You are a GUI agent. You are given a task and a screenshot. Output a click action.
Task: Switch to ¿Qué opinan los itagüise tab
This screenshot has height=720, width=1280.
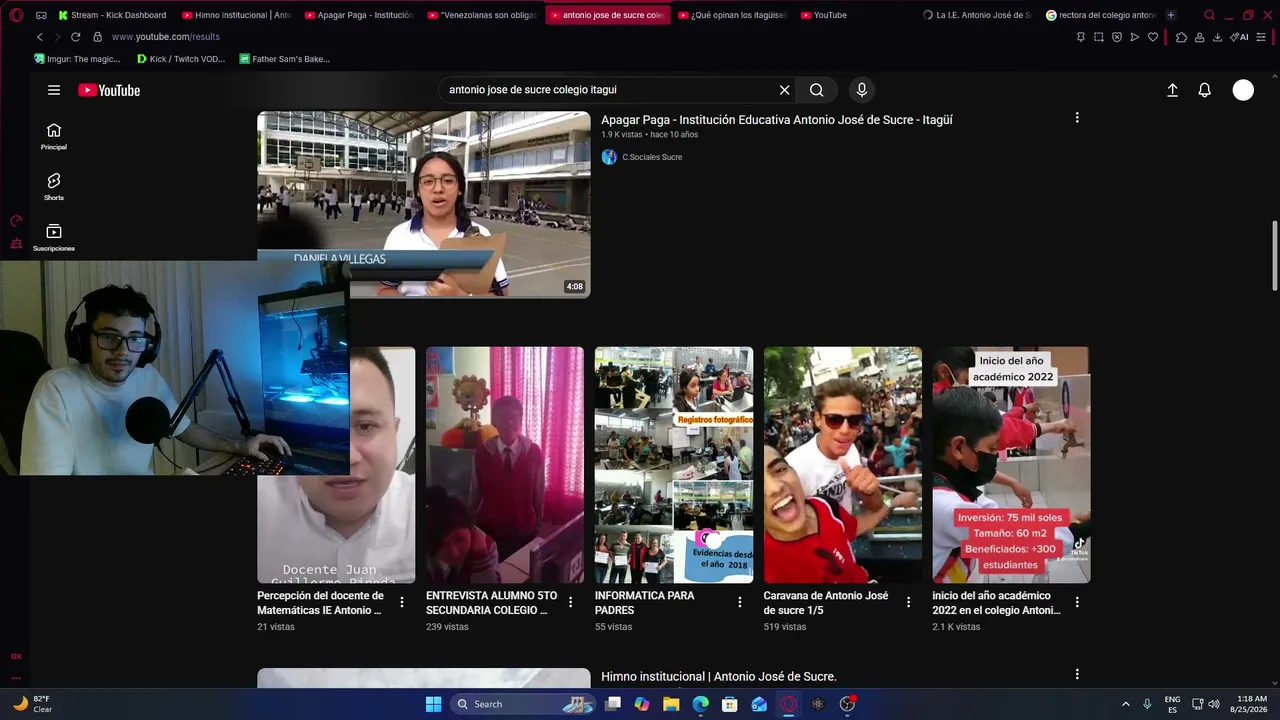coord(733,15)
